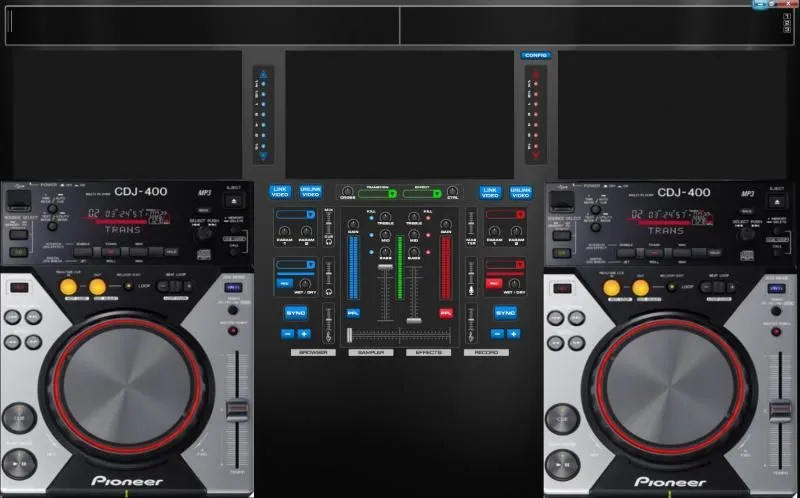This screenshot has height=498, width=800.
Task: Click the right channel volume fader handle
Action: tap(414, 321)
